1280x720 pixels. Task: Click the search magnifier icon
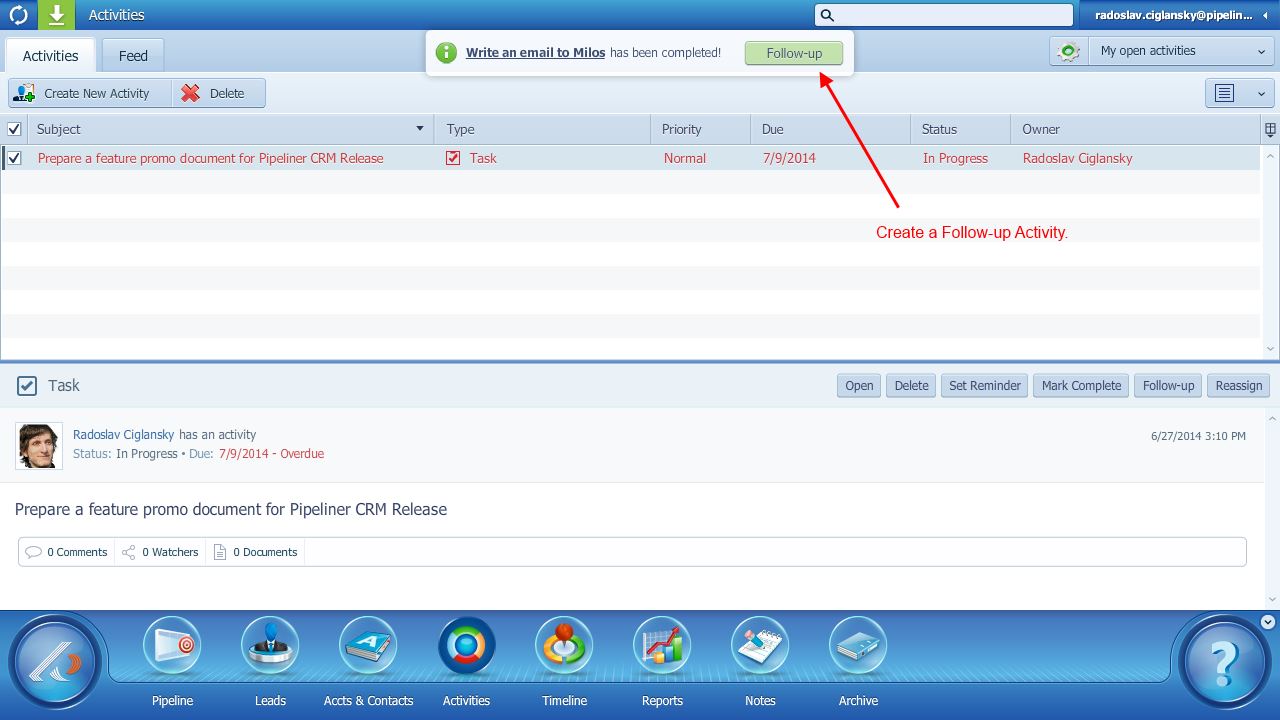827,15
